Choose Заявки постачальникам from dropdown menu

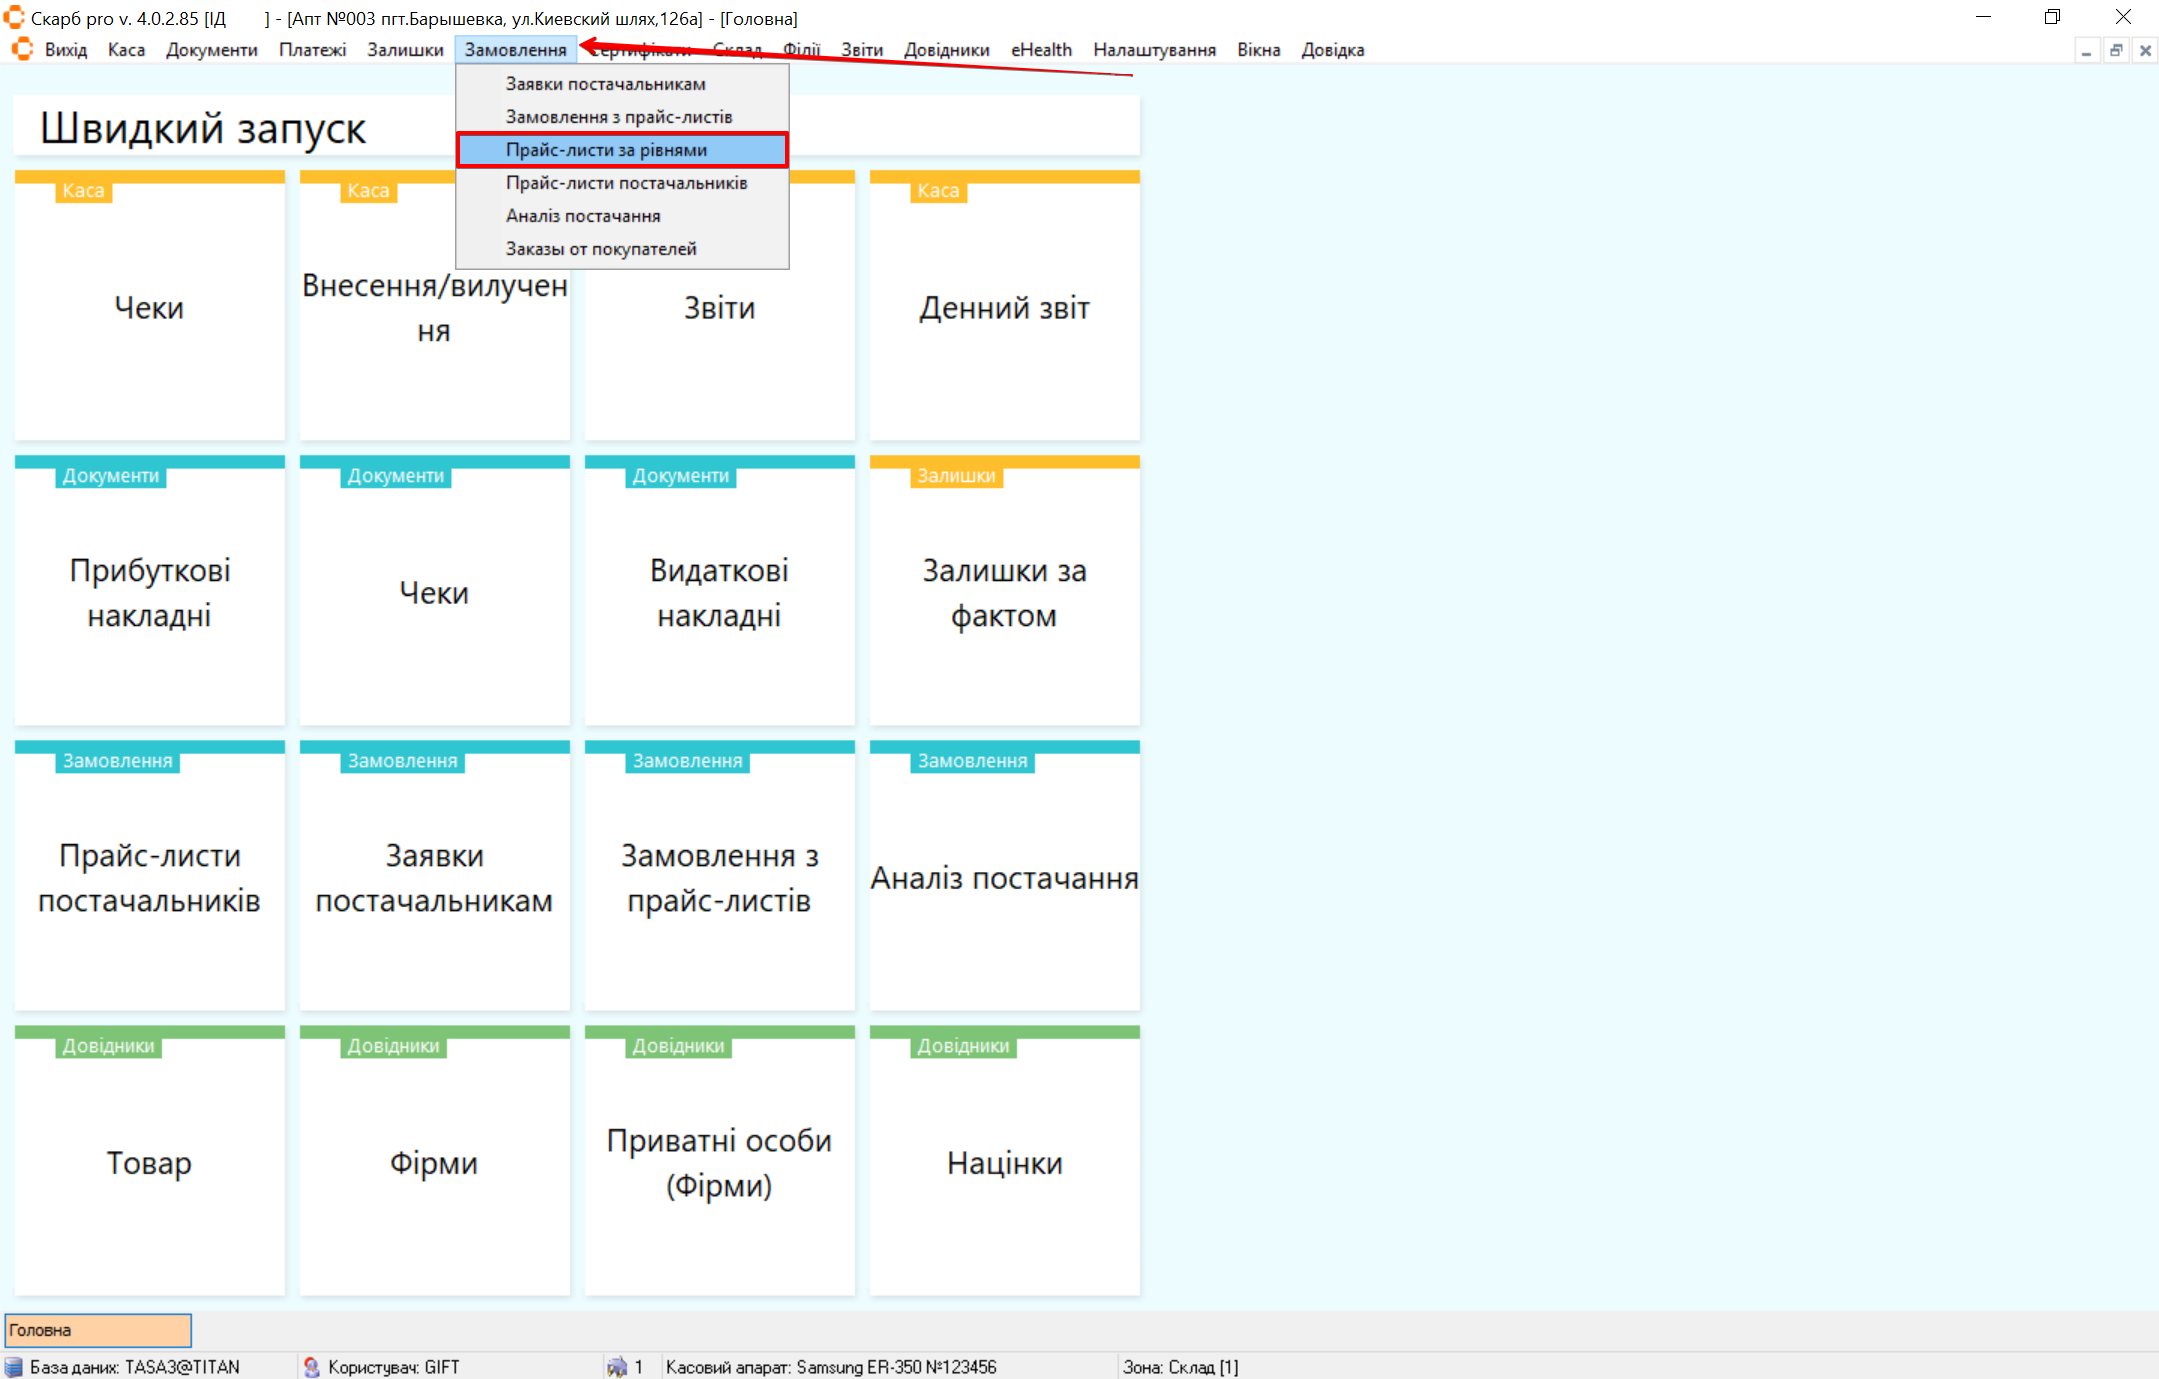605,84
